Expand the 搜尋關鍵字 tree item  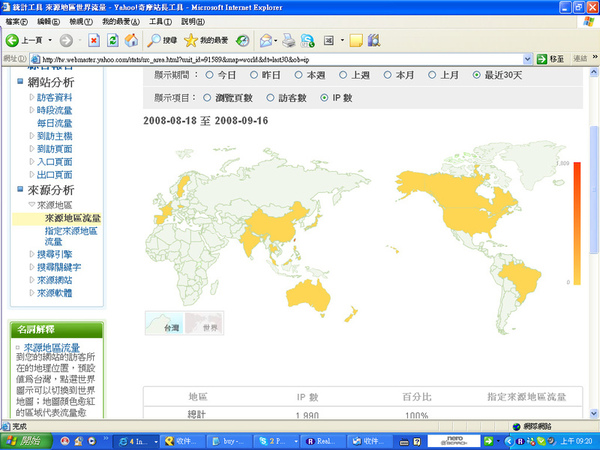(x=33, y=268)
